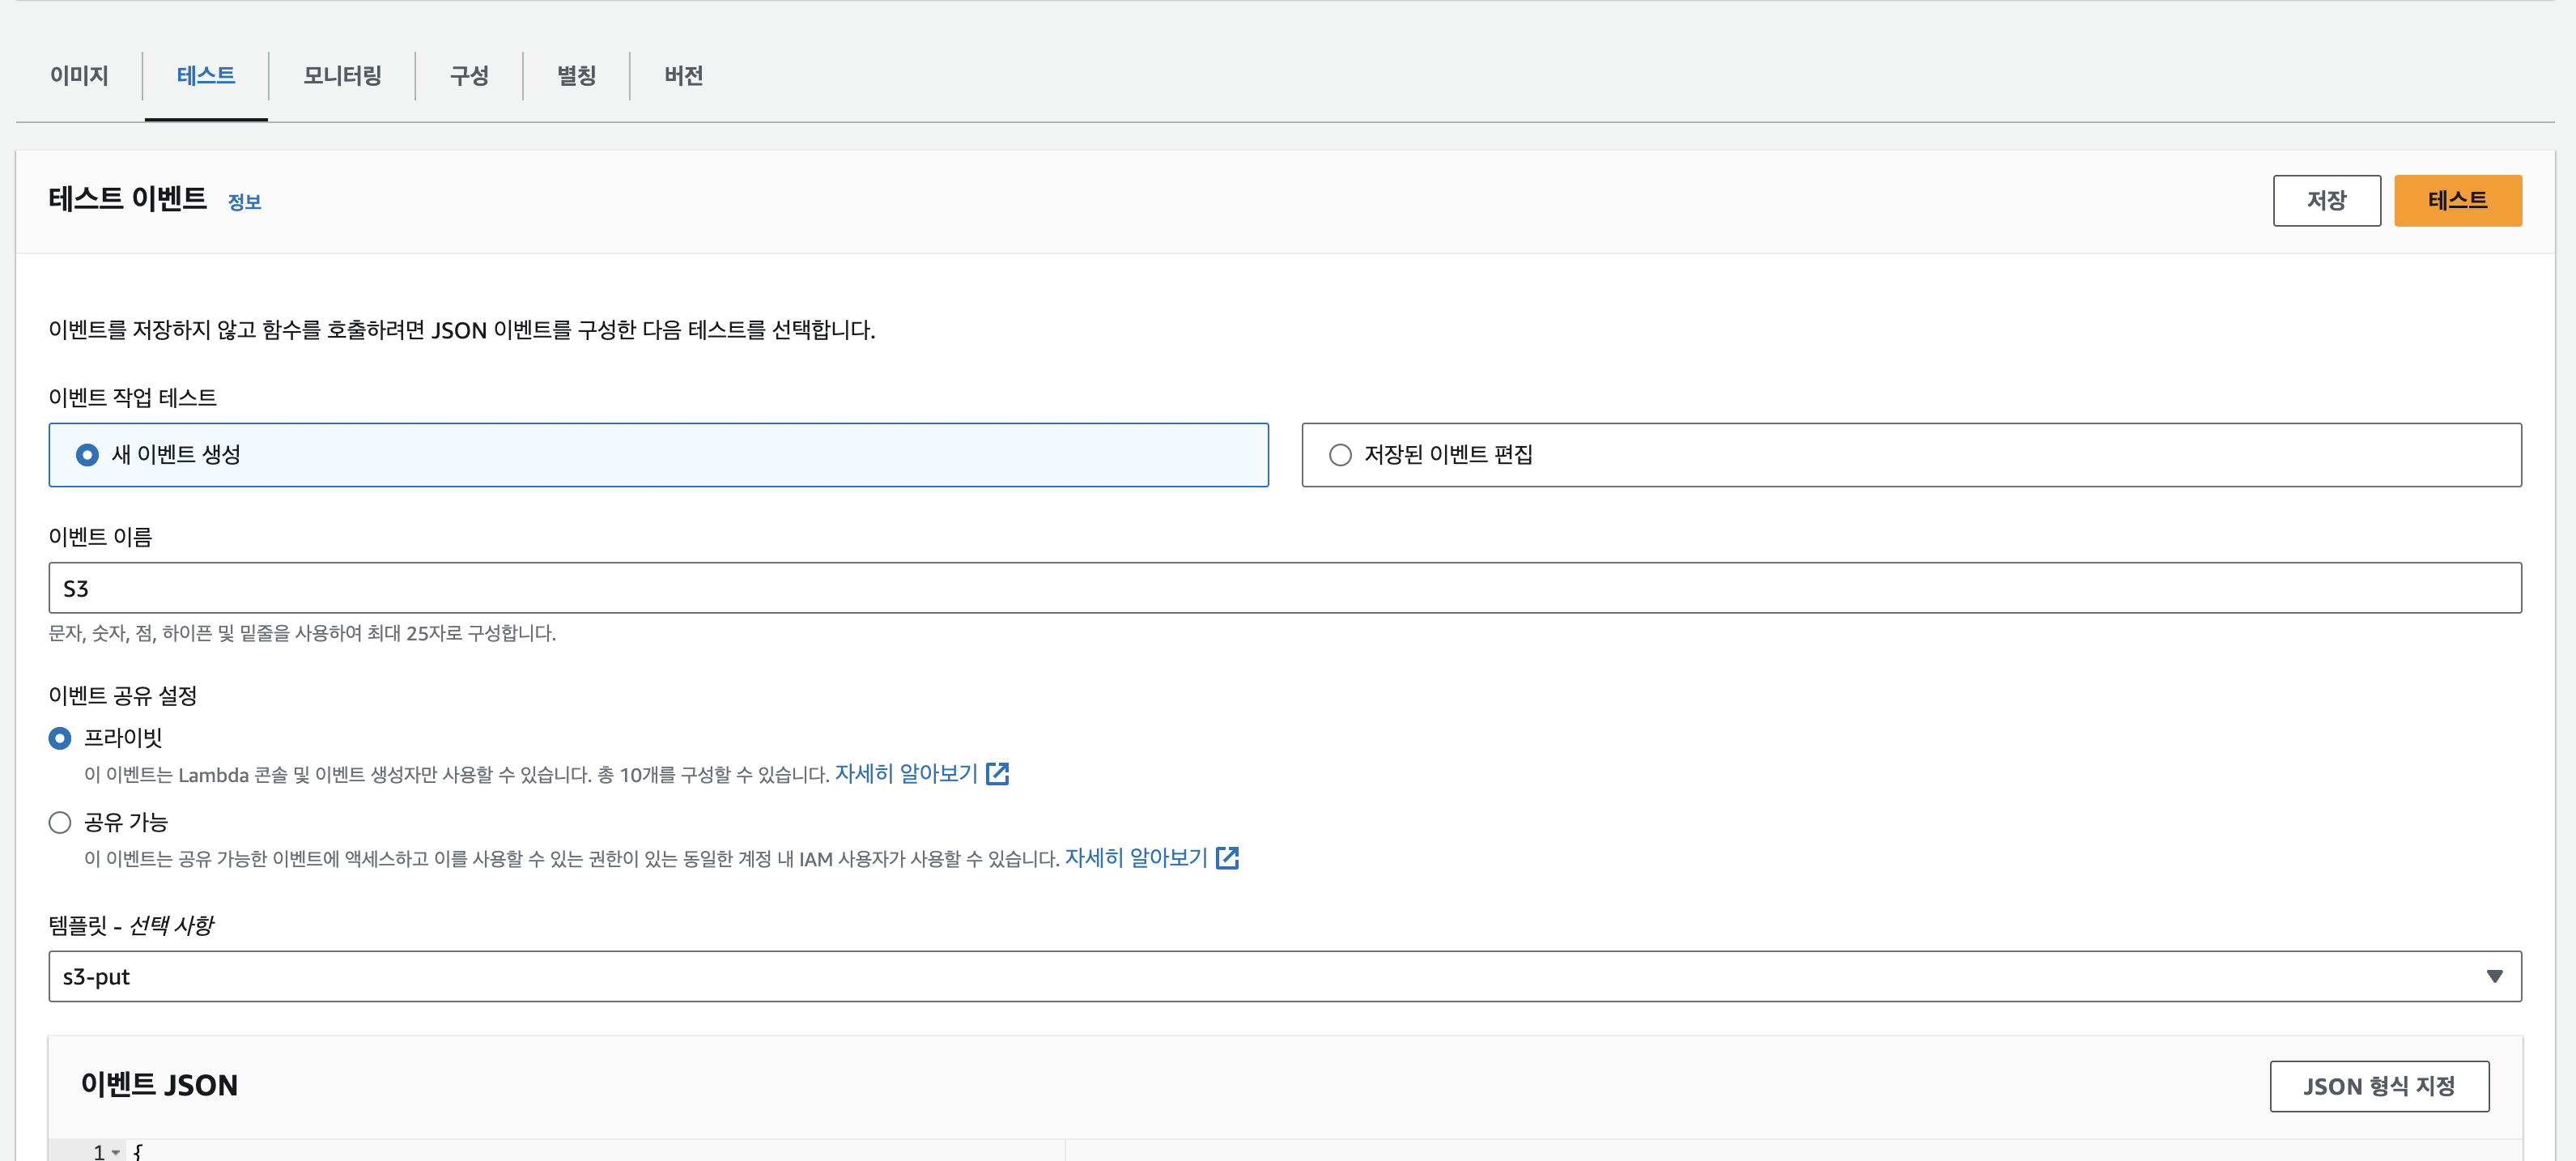Select 저장된 이벤트 편집 radio option

point(1340,455)
